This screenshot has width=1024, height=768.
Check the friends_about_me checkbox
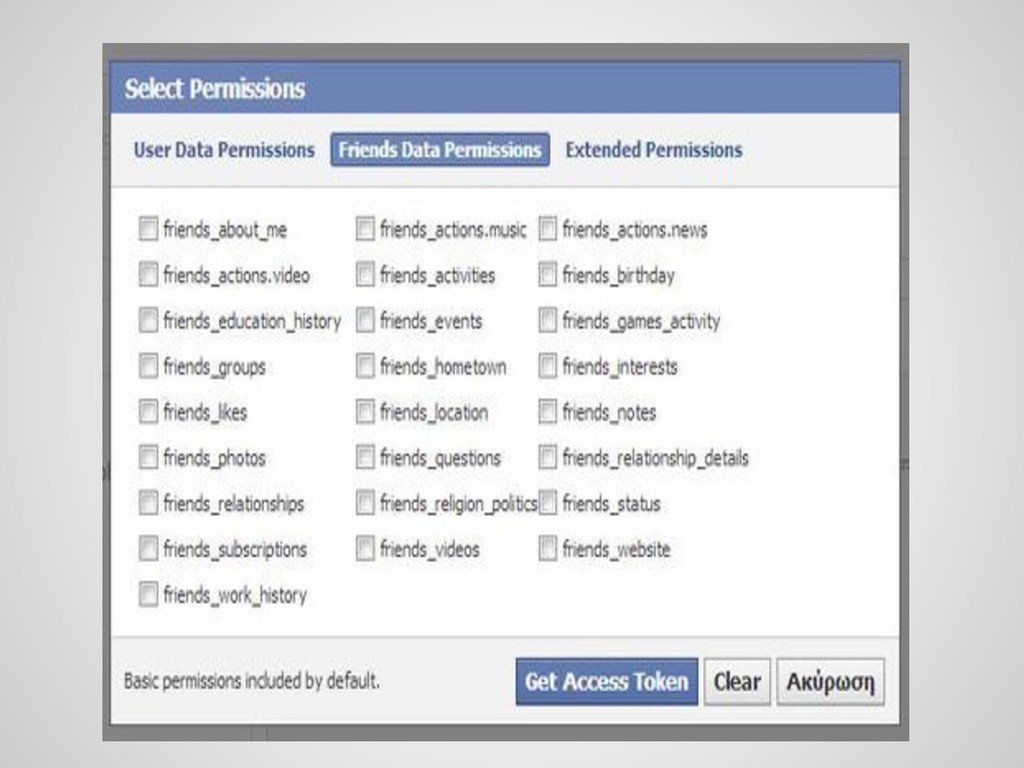148,230
